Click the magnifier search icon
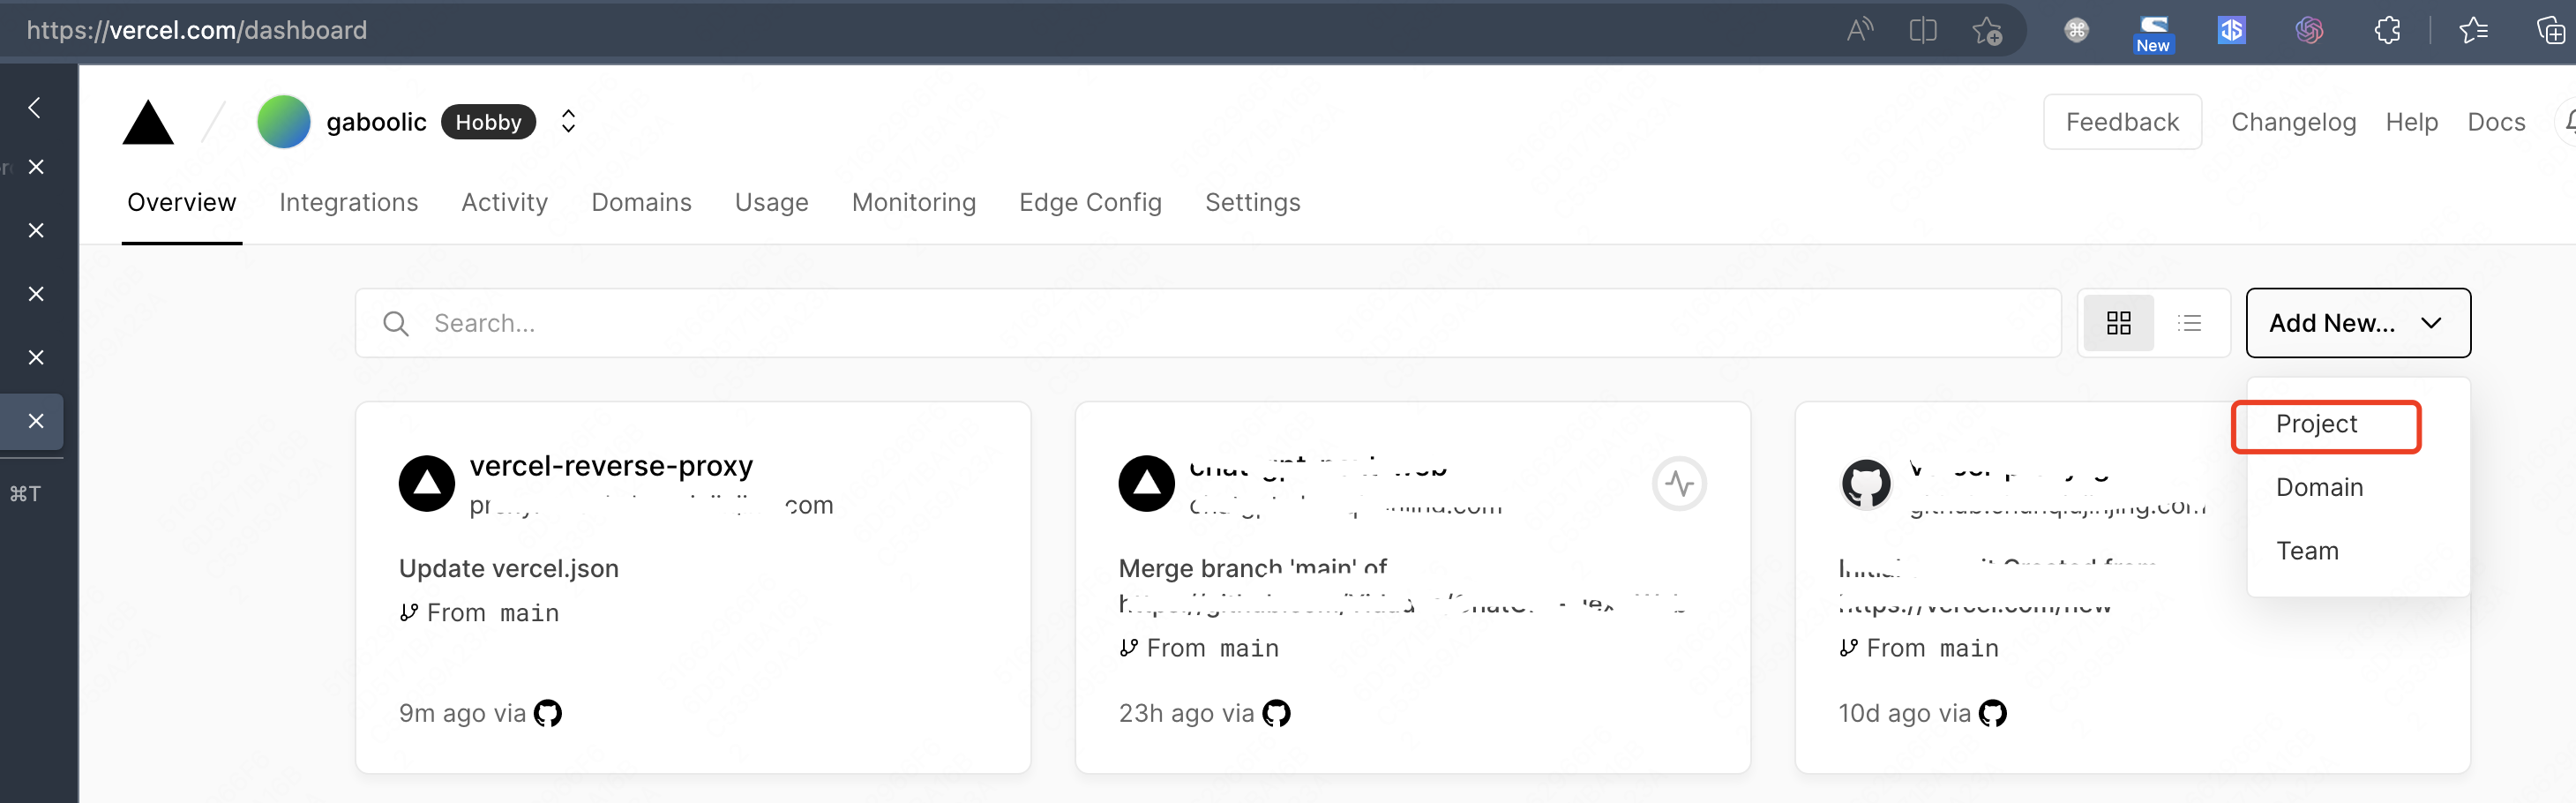The height and width of the screenshot is (803, 2576). (x=396, y=323)
